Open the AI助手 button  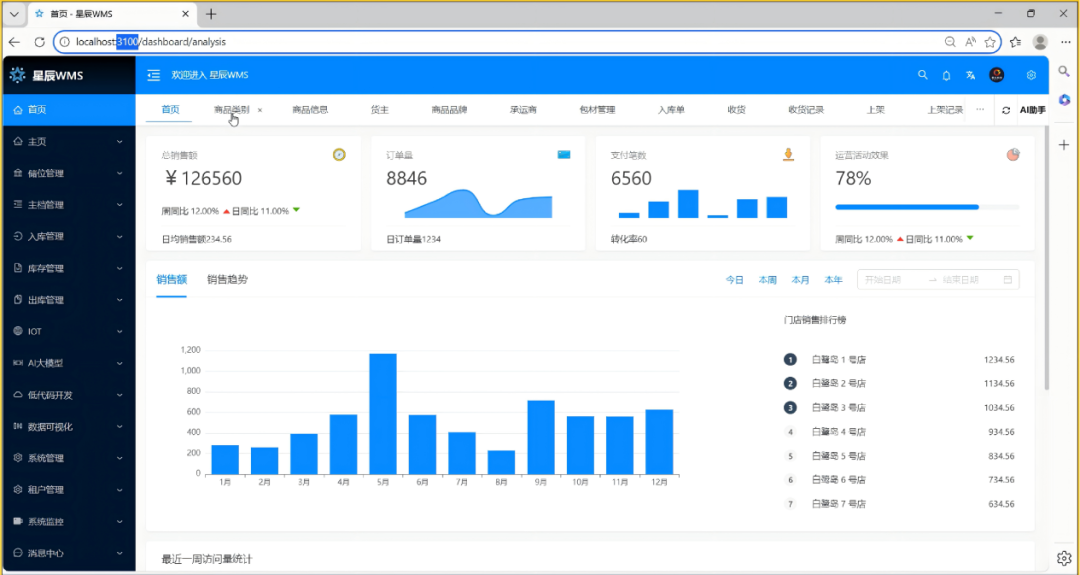pyautogui.click(x=1032, y=110)
